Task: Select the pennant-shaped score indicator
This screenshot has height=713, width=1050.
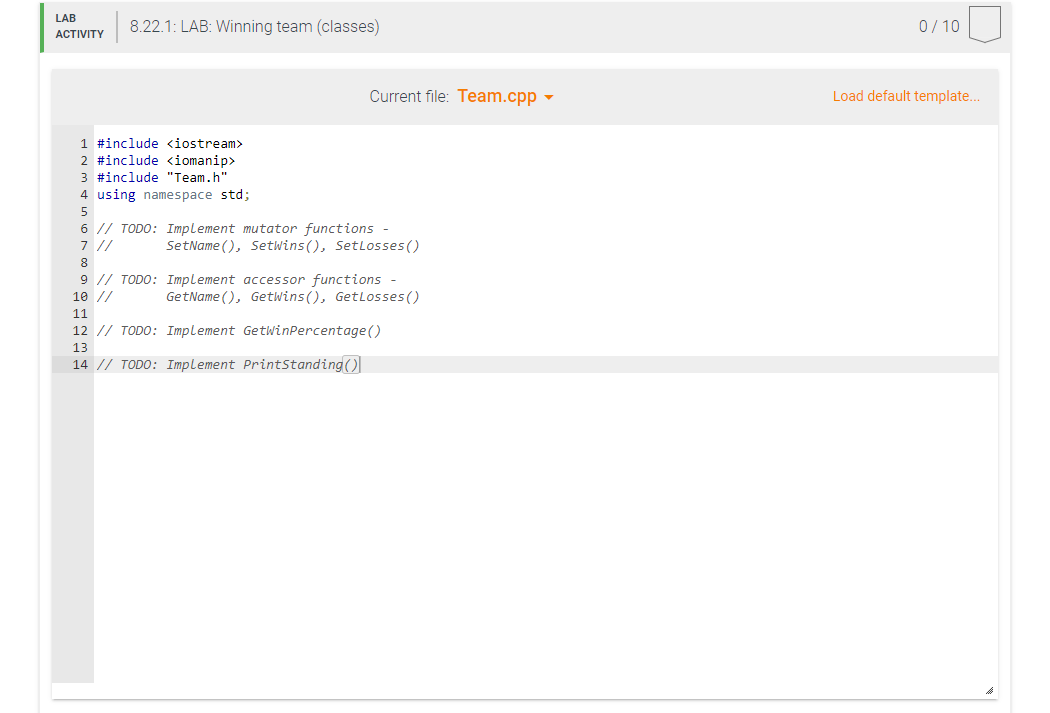Action: [984, 23]
